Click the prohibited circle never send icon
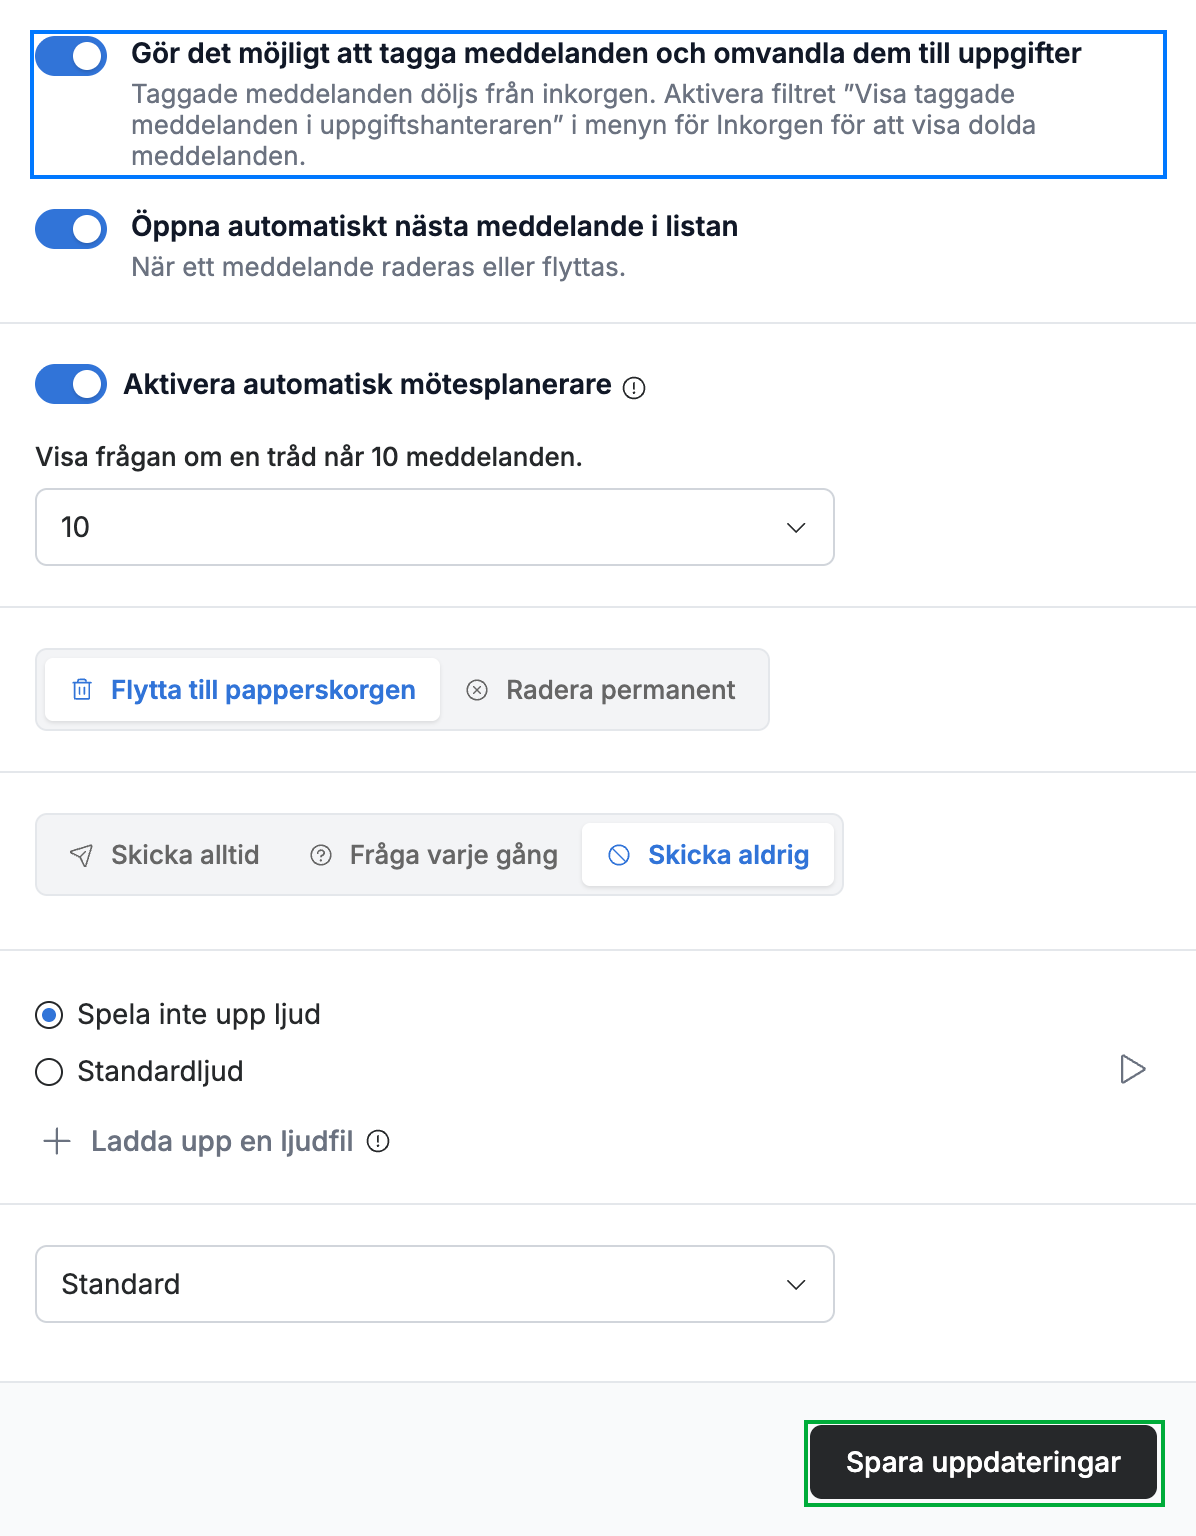Screen dimensions: 1196x1536 [x=620, y=855]
